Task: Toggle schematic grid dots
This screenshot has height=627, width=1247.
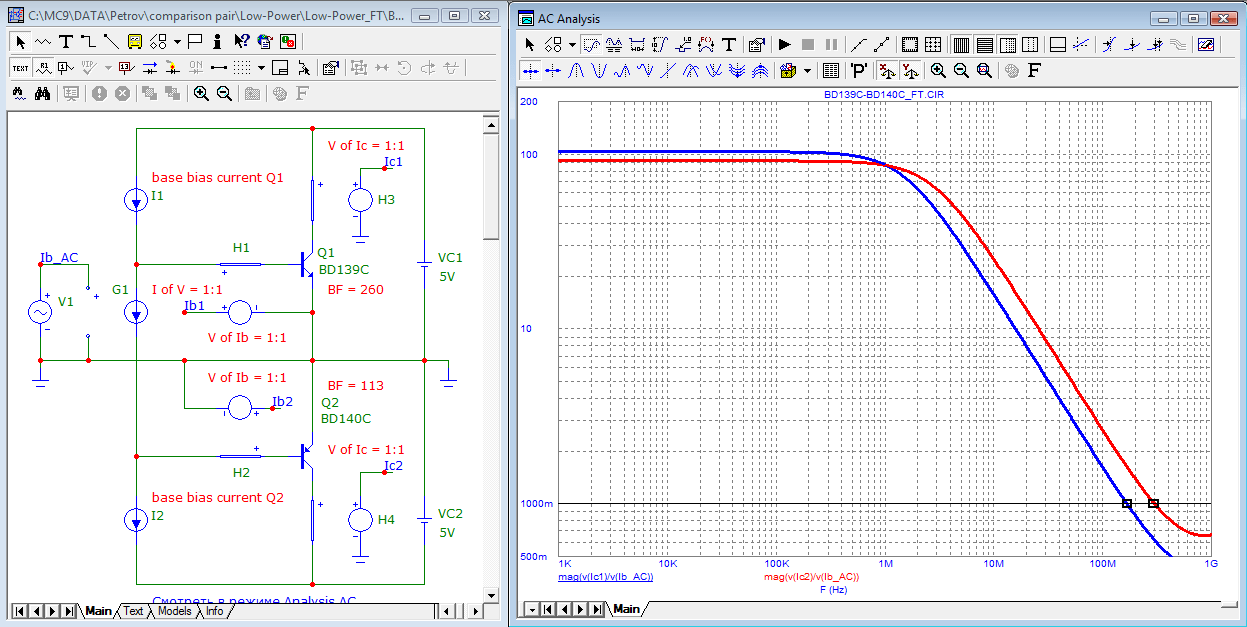Action: click(243, 67)
